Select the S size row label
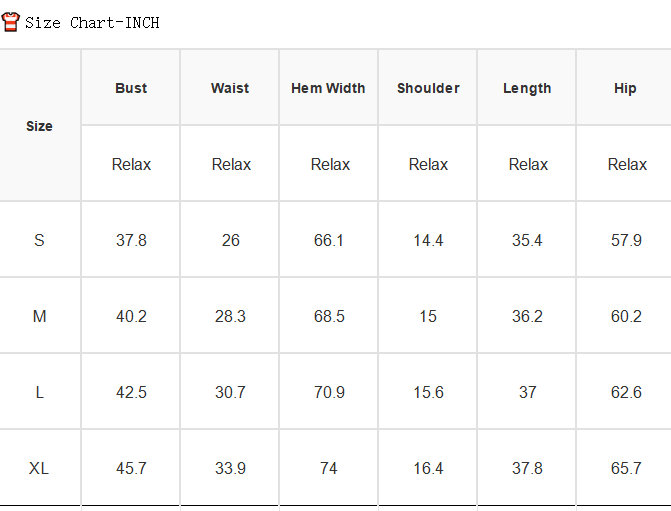The image size is (671, 511). coord(39,240)
